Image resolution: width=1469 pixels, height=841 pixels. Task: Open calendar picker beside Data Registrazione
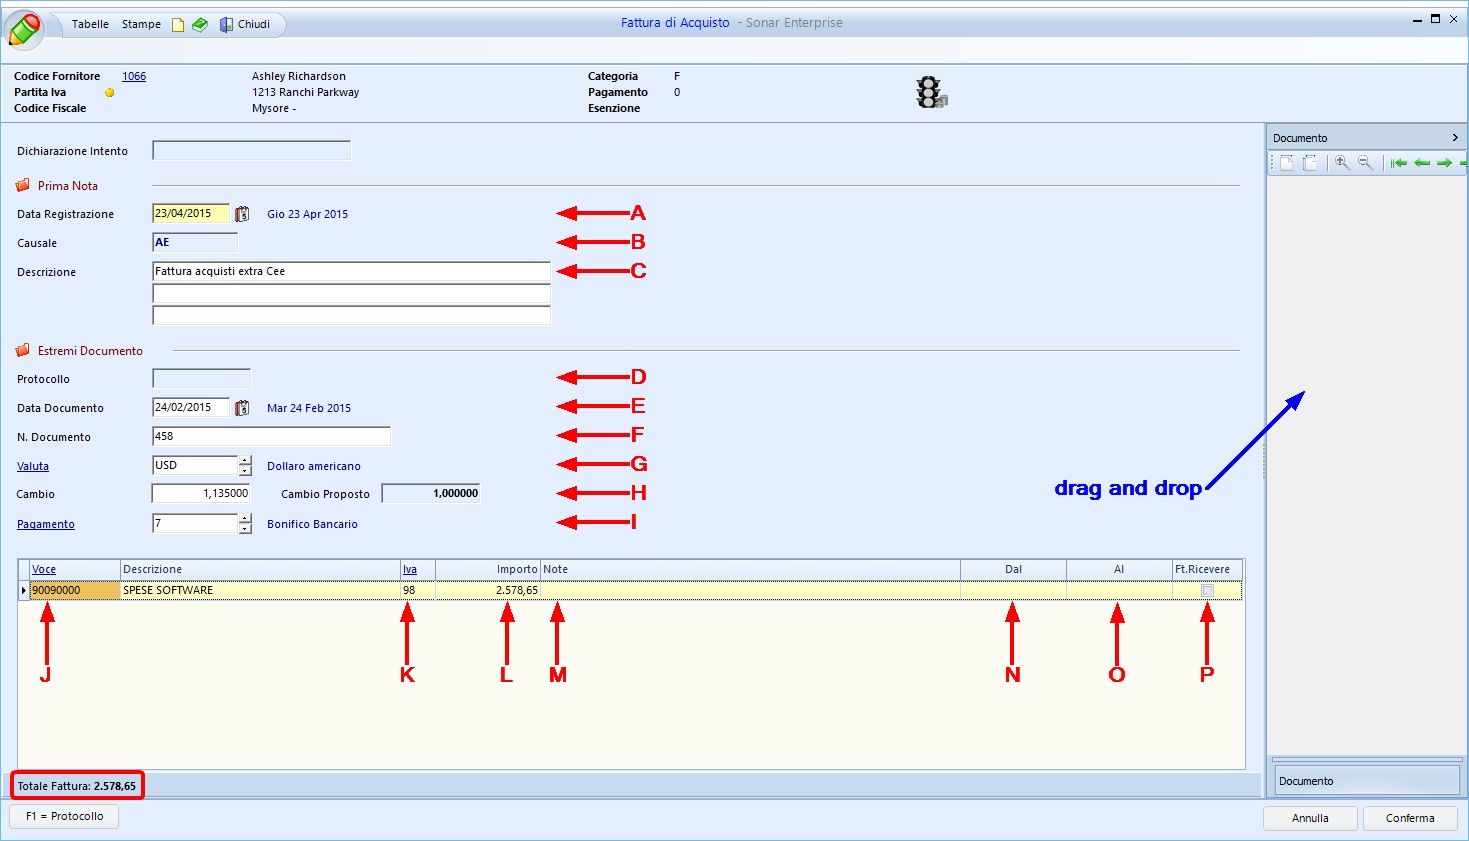(242, 214)
